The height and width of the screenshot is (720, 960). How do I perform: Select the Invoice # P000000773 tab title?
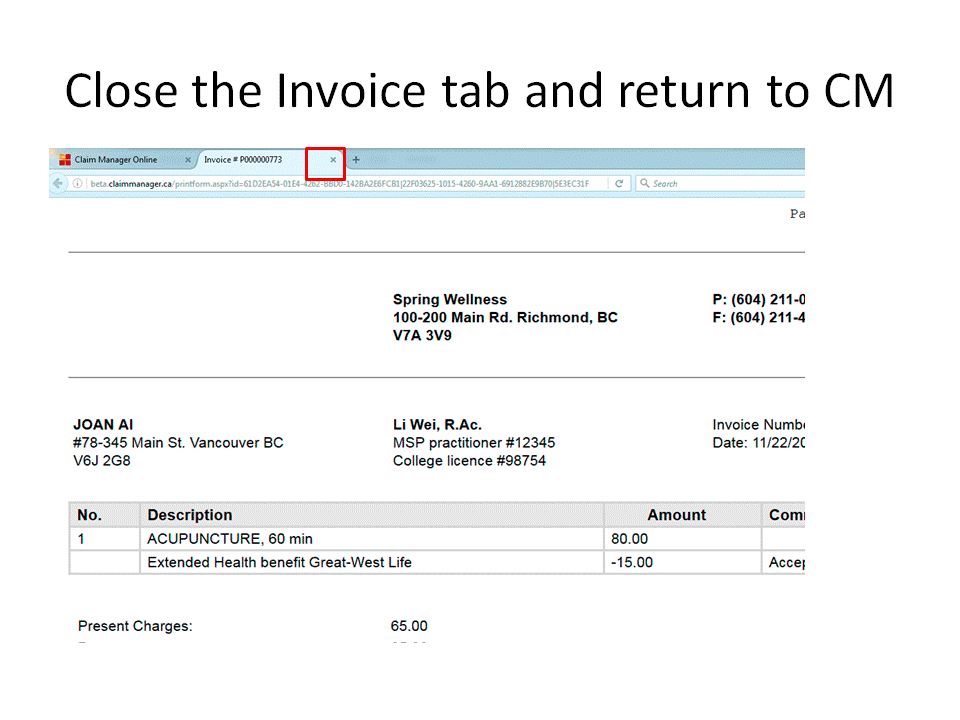coord(243,160)
